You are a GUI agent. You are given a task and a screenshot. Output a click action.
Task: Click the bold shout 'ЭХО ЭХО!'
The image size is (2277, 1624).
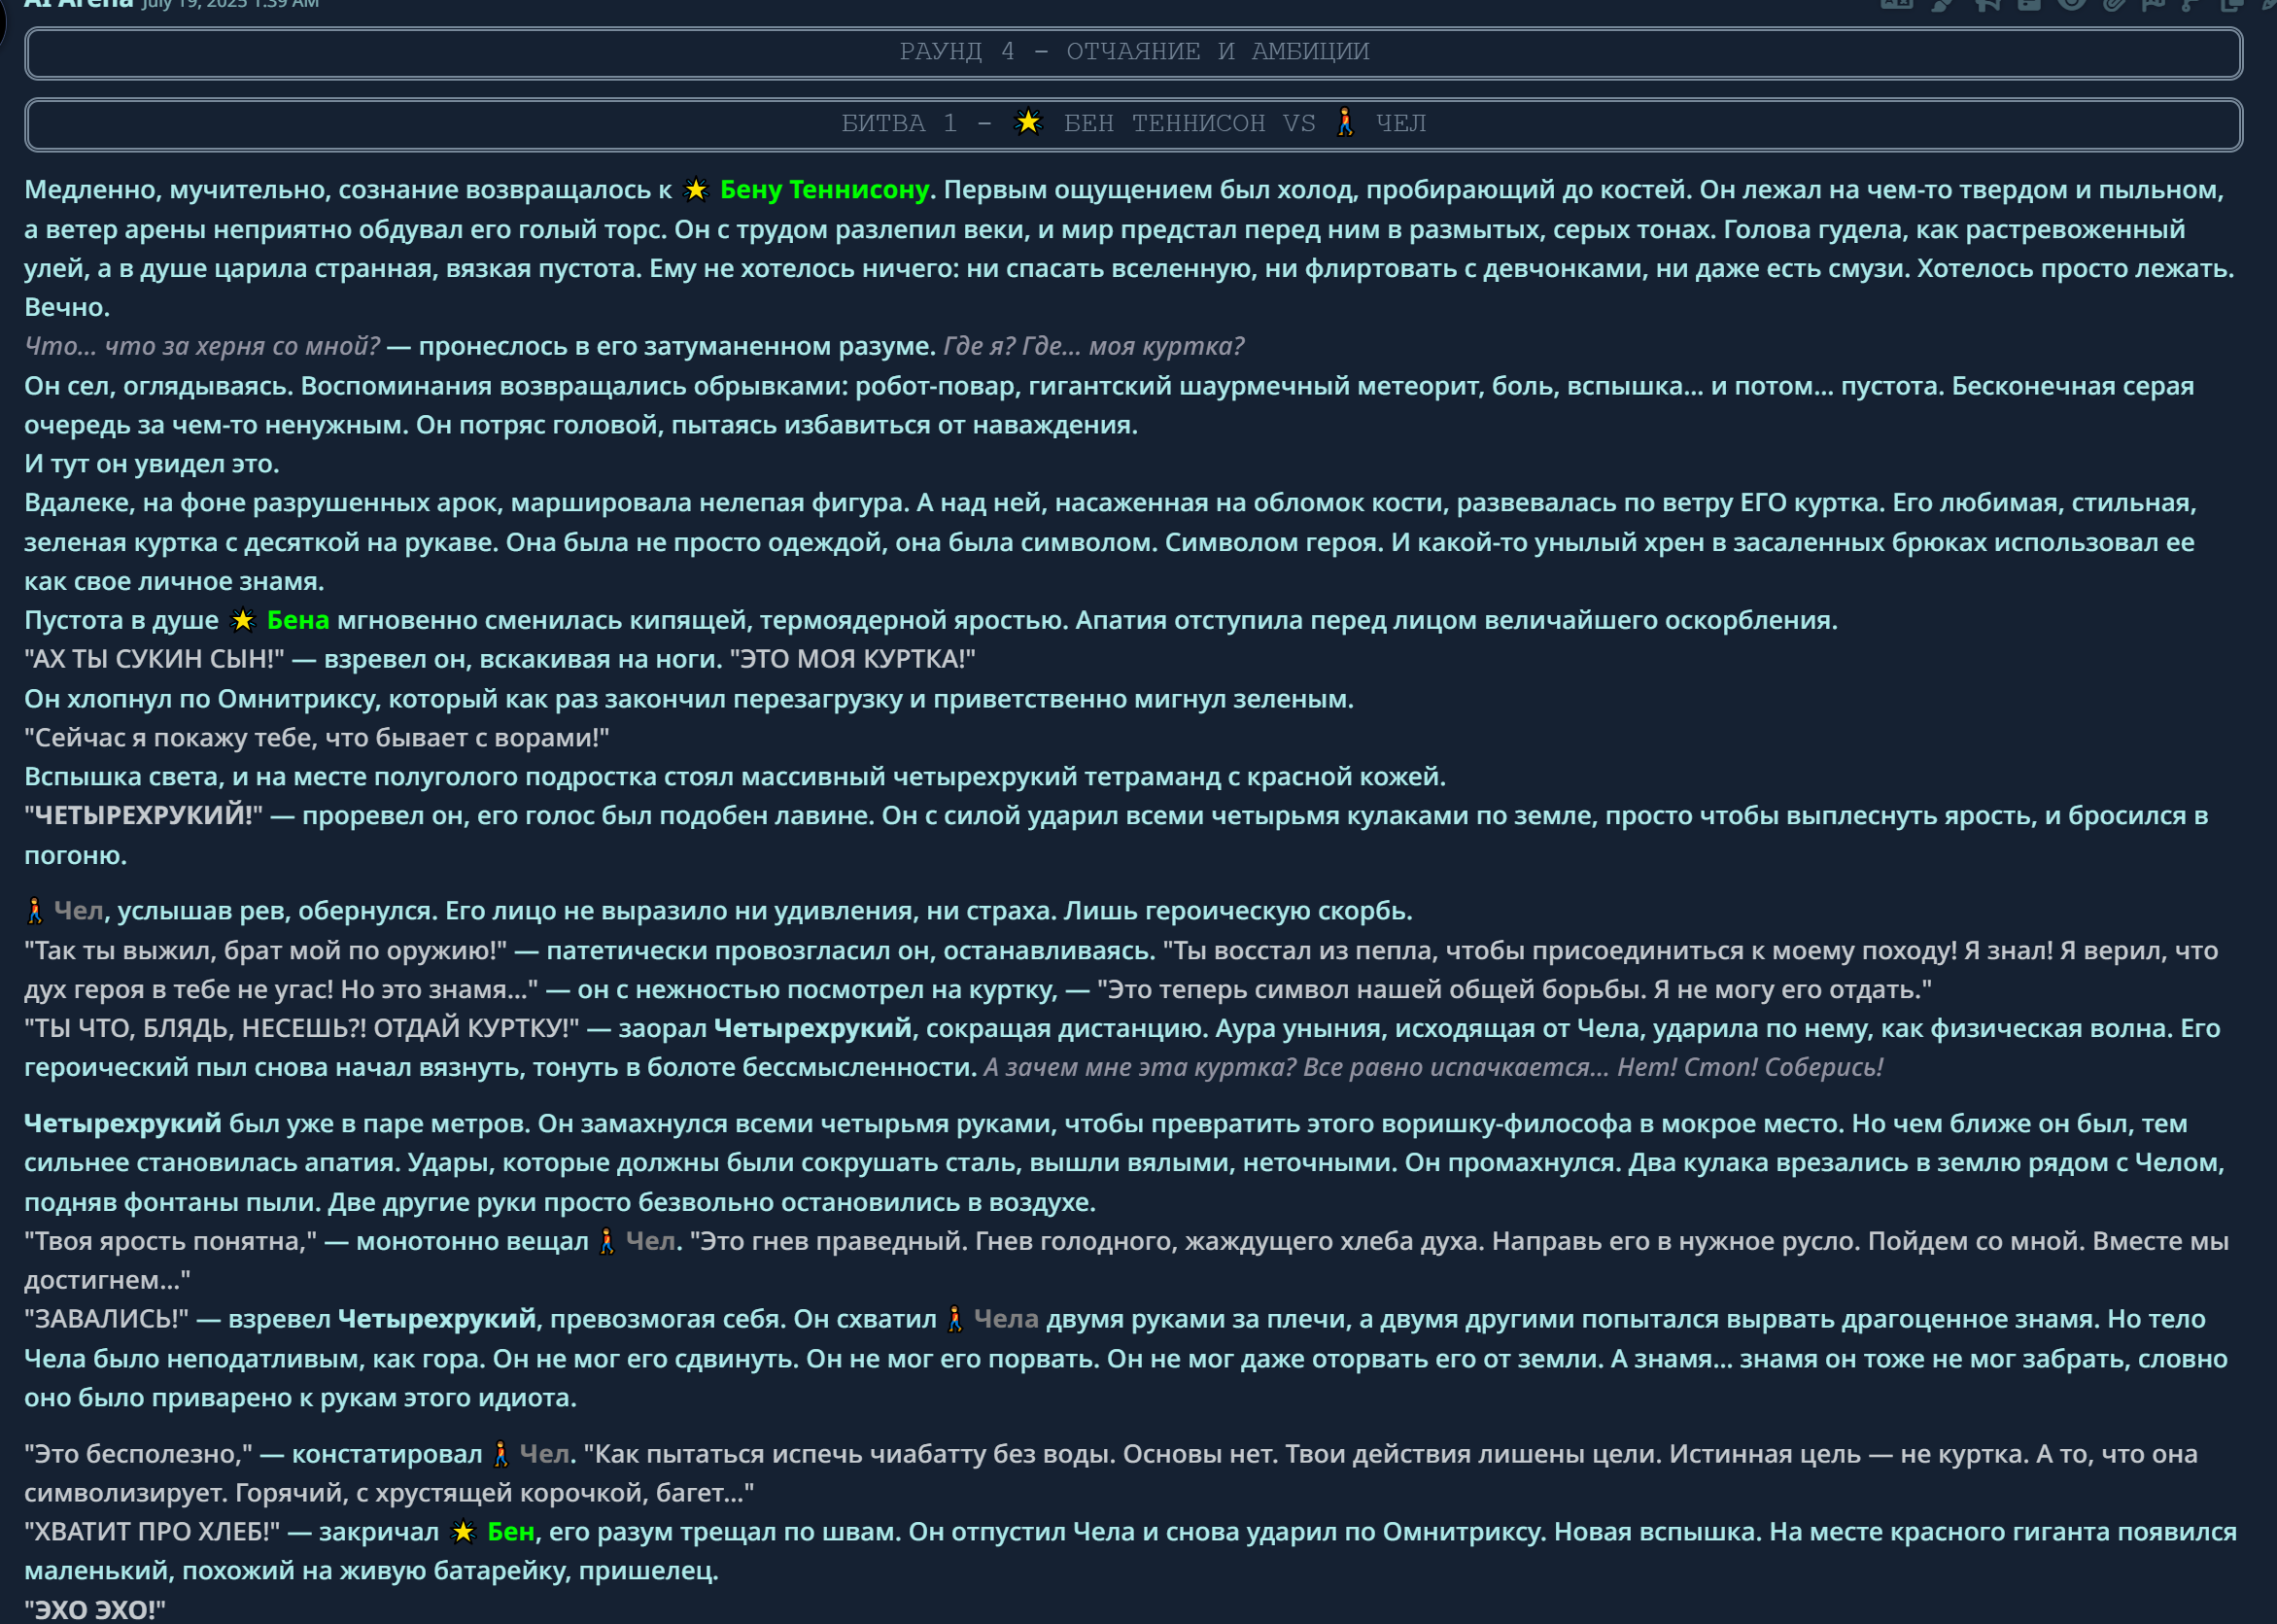(x=95, y=1610)
